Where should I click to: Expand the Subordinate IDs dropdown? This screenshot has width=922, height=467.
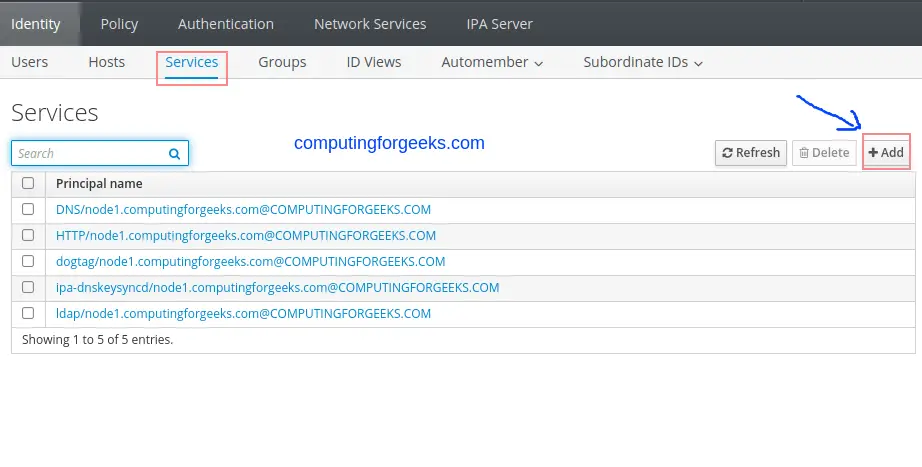(643, 62)
